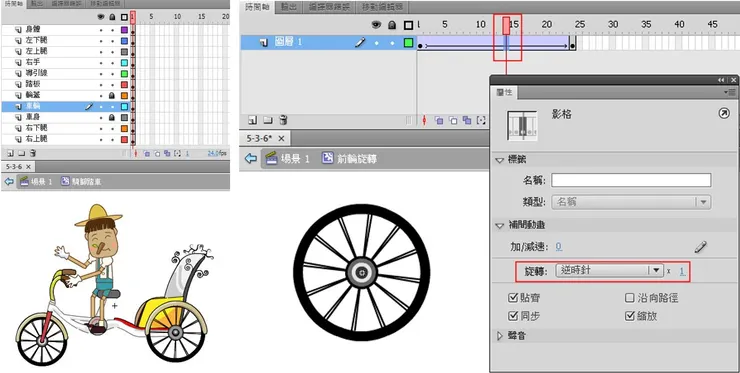This screenshot has width=740, height=373.
Task: Click outline column header in left timeline
Action: 124,17
